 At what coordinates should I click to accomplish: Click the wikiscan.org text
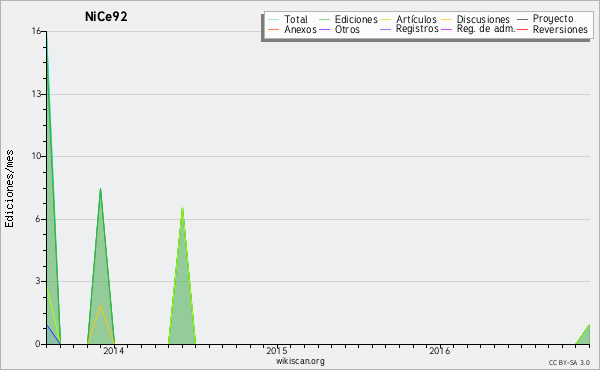click(300, 361)
